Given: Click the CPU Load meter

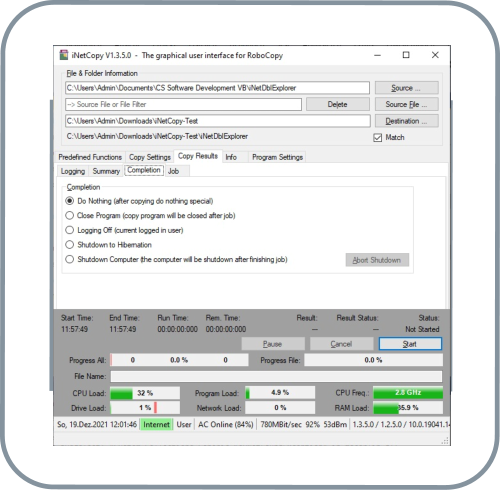Looking at the screenshot, I should coord(145,393).
